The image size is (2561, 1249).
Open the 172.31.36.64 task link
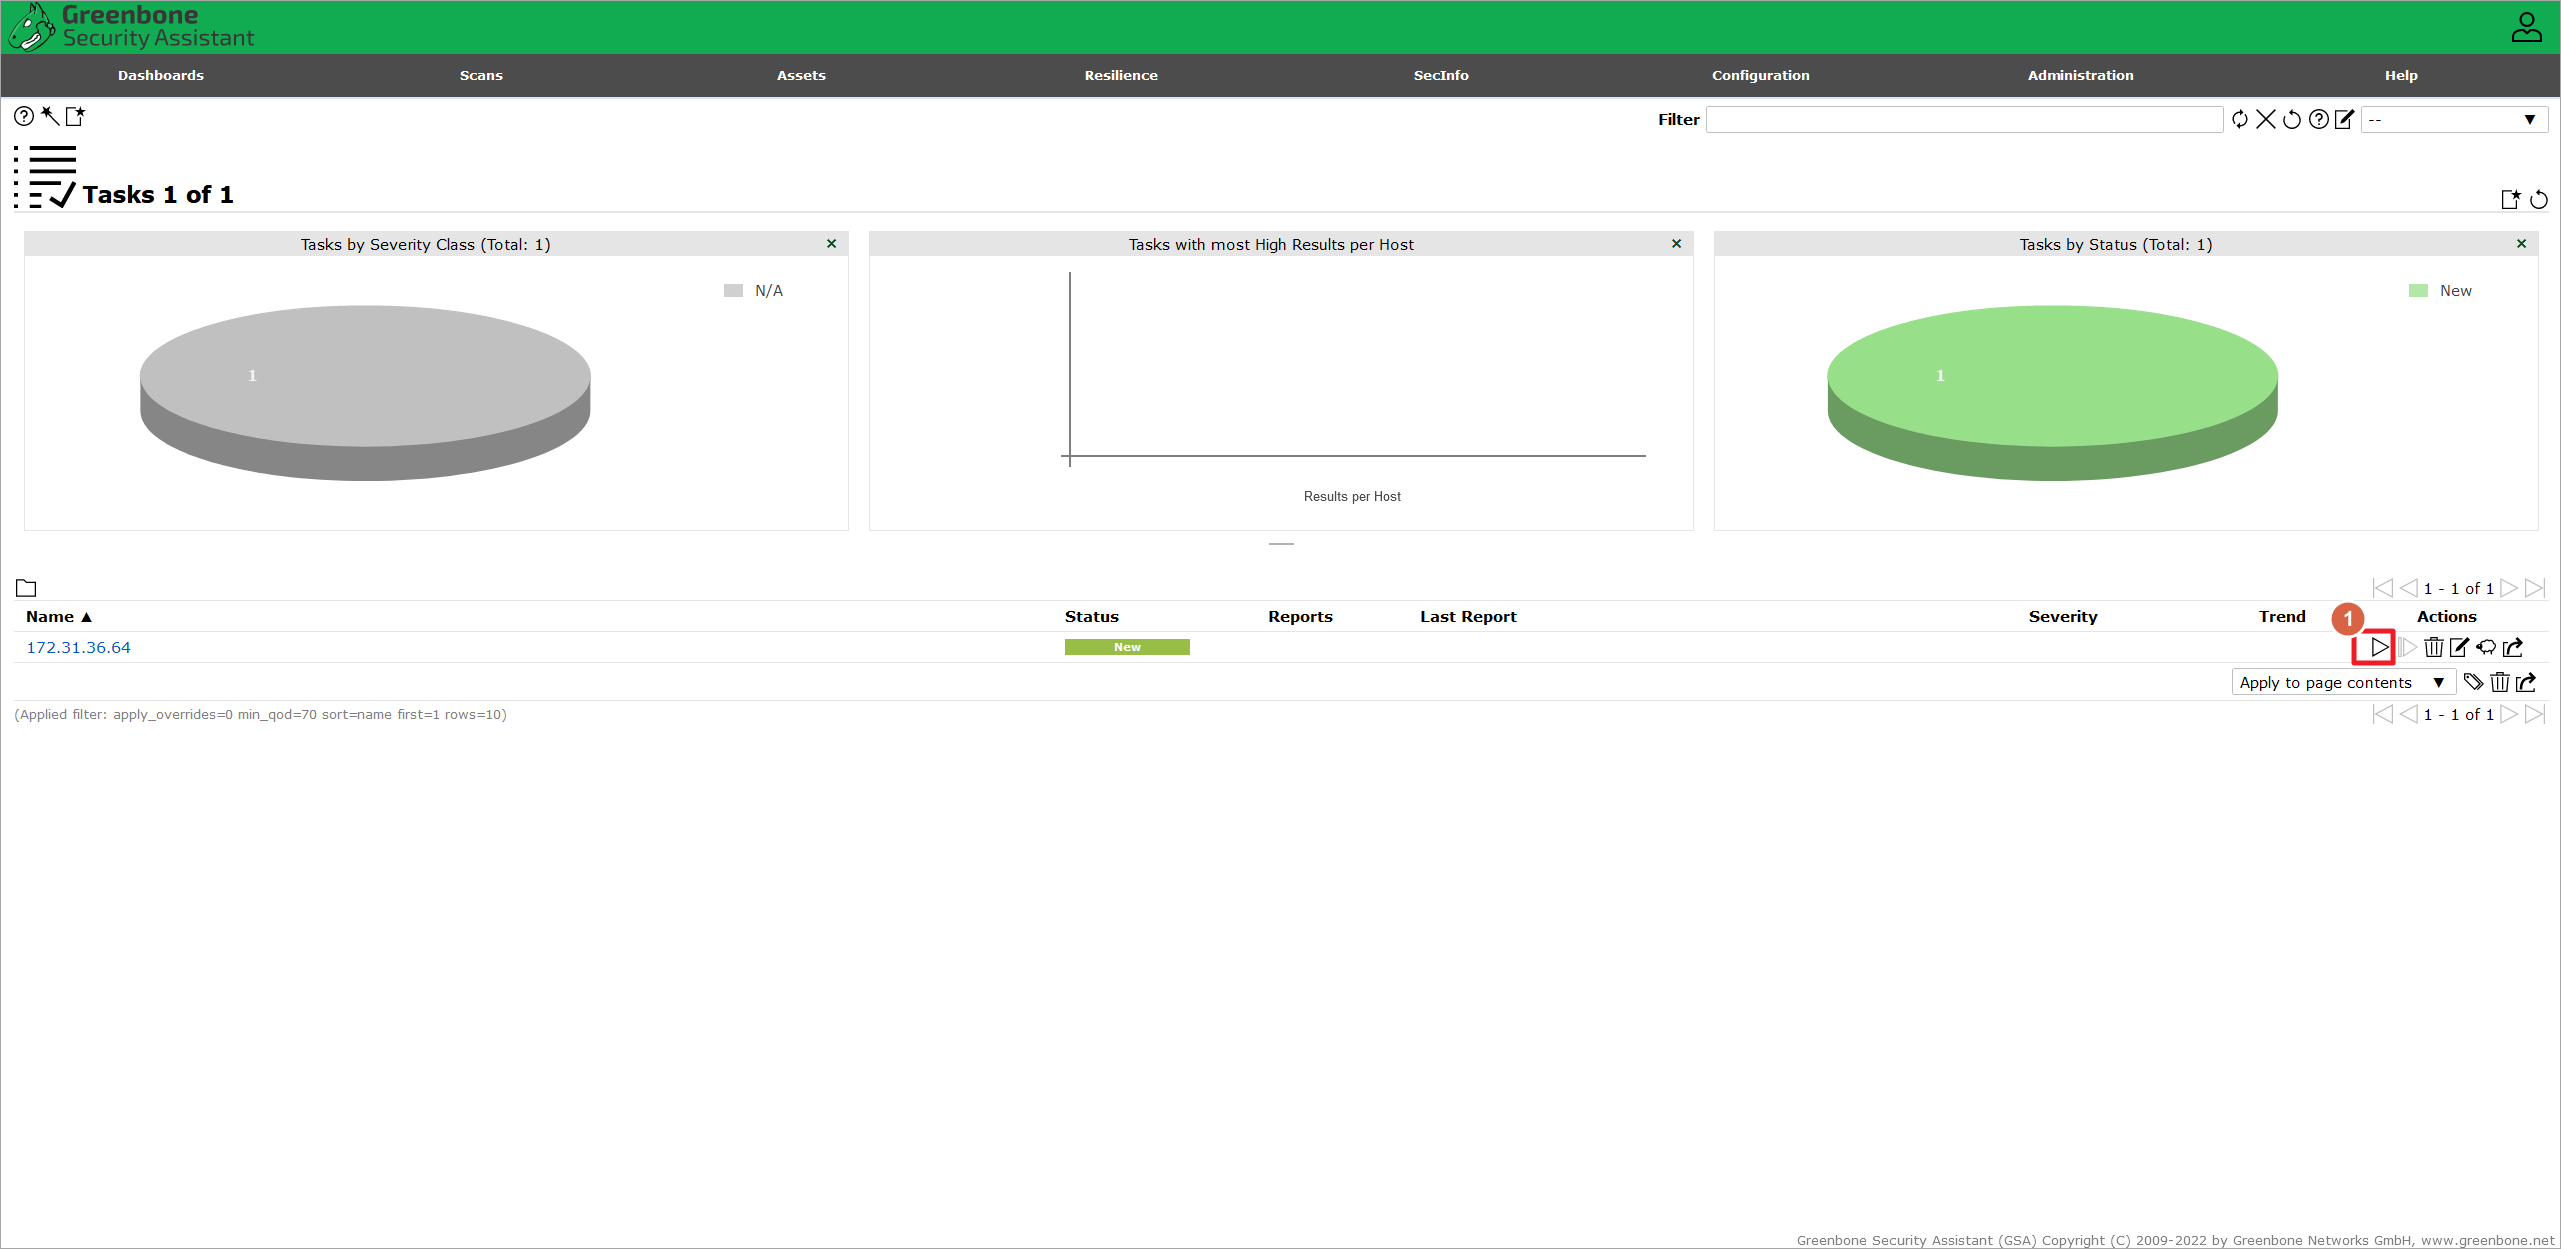point(78,647)
